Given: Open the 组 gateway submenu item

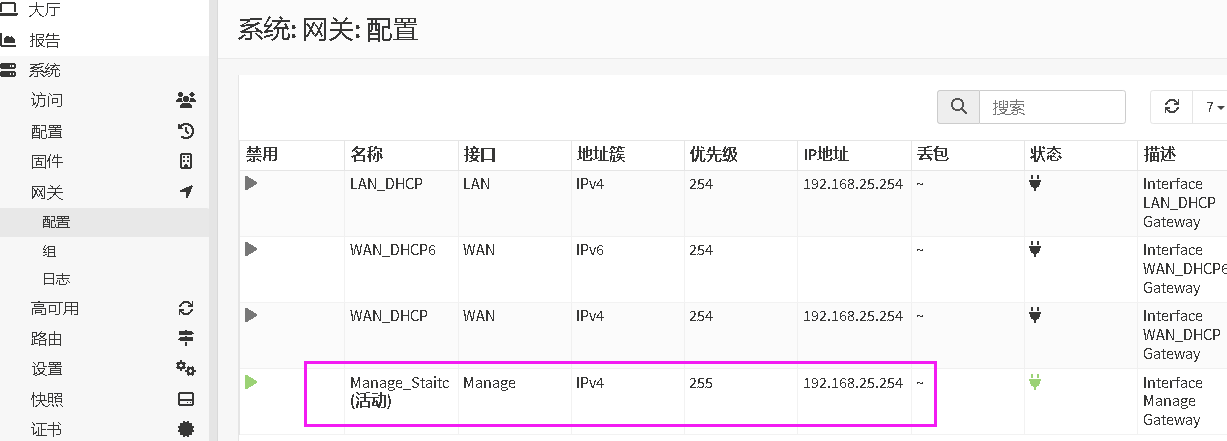Looking at the screenshot, I should (50, 251).
